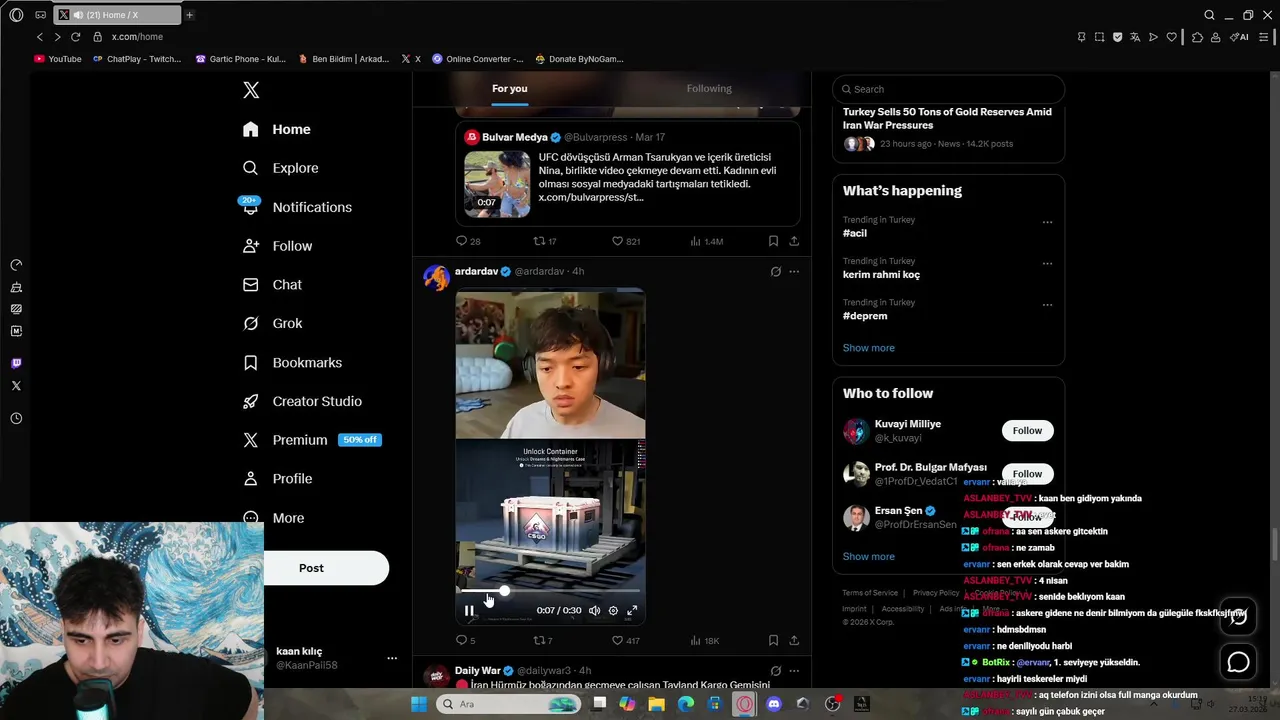
Task: Open Grok from the sidebar
Action: pos(273,323)
